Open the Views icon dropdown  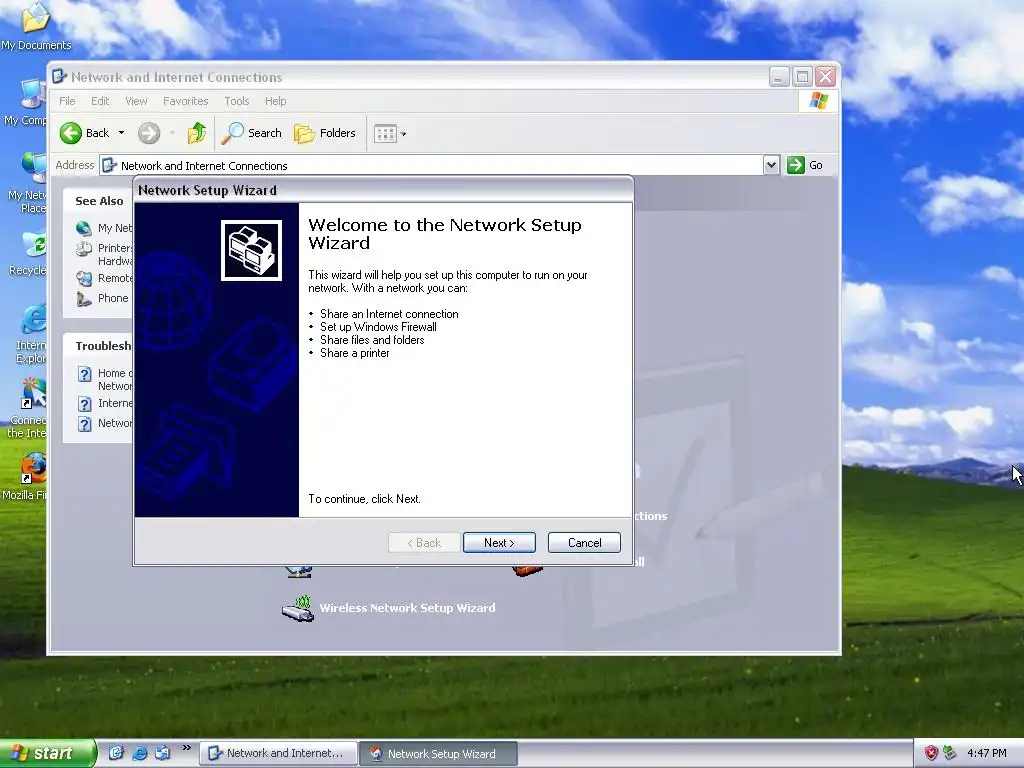pos(390,134)
